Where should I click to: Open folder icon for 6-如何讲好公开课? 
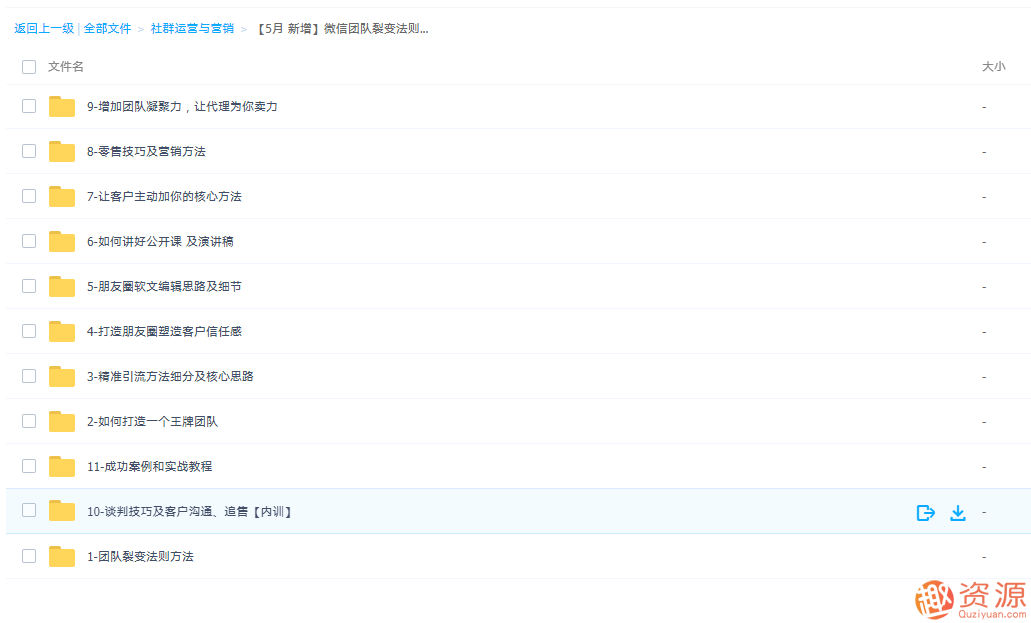62,241
